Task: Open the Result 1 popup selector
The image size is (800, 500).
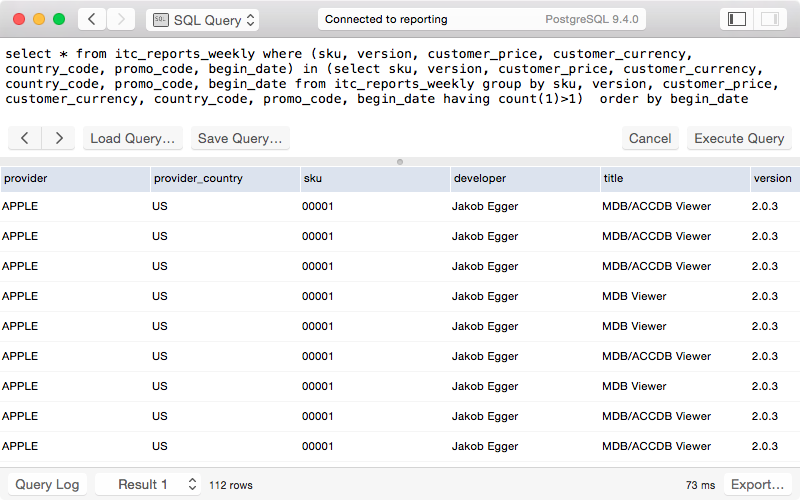Action: click(148, 484)
